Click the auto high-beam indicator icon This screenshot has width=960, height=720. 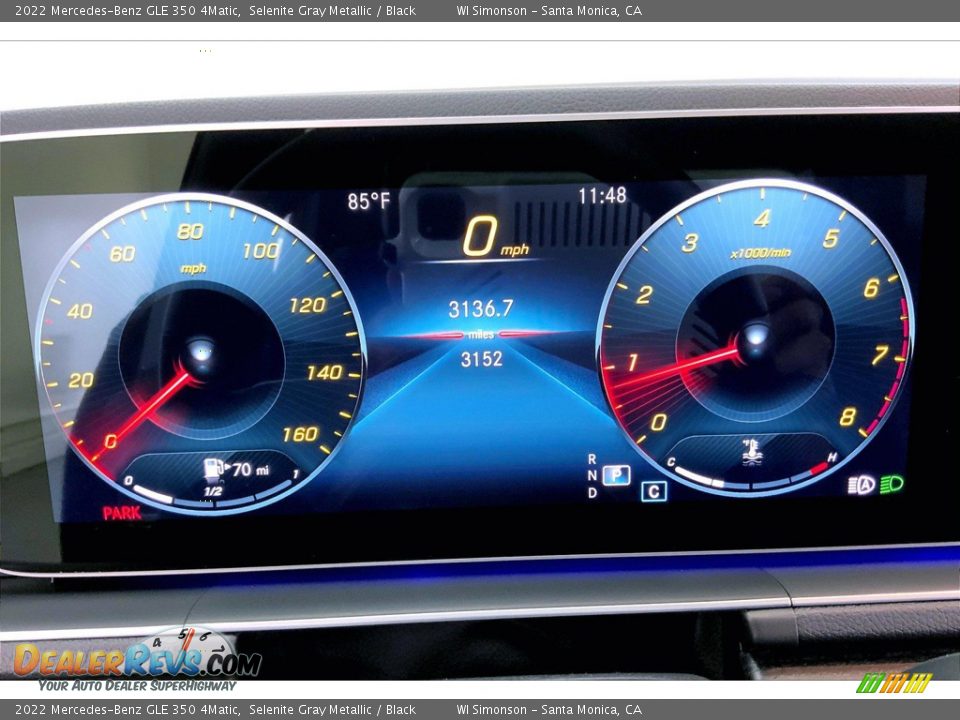861,486
